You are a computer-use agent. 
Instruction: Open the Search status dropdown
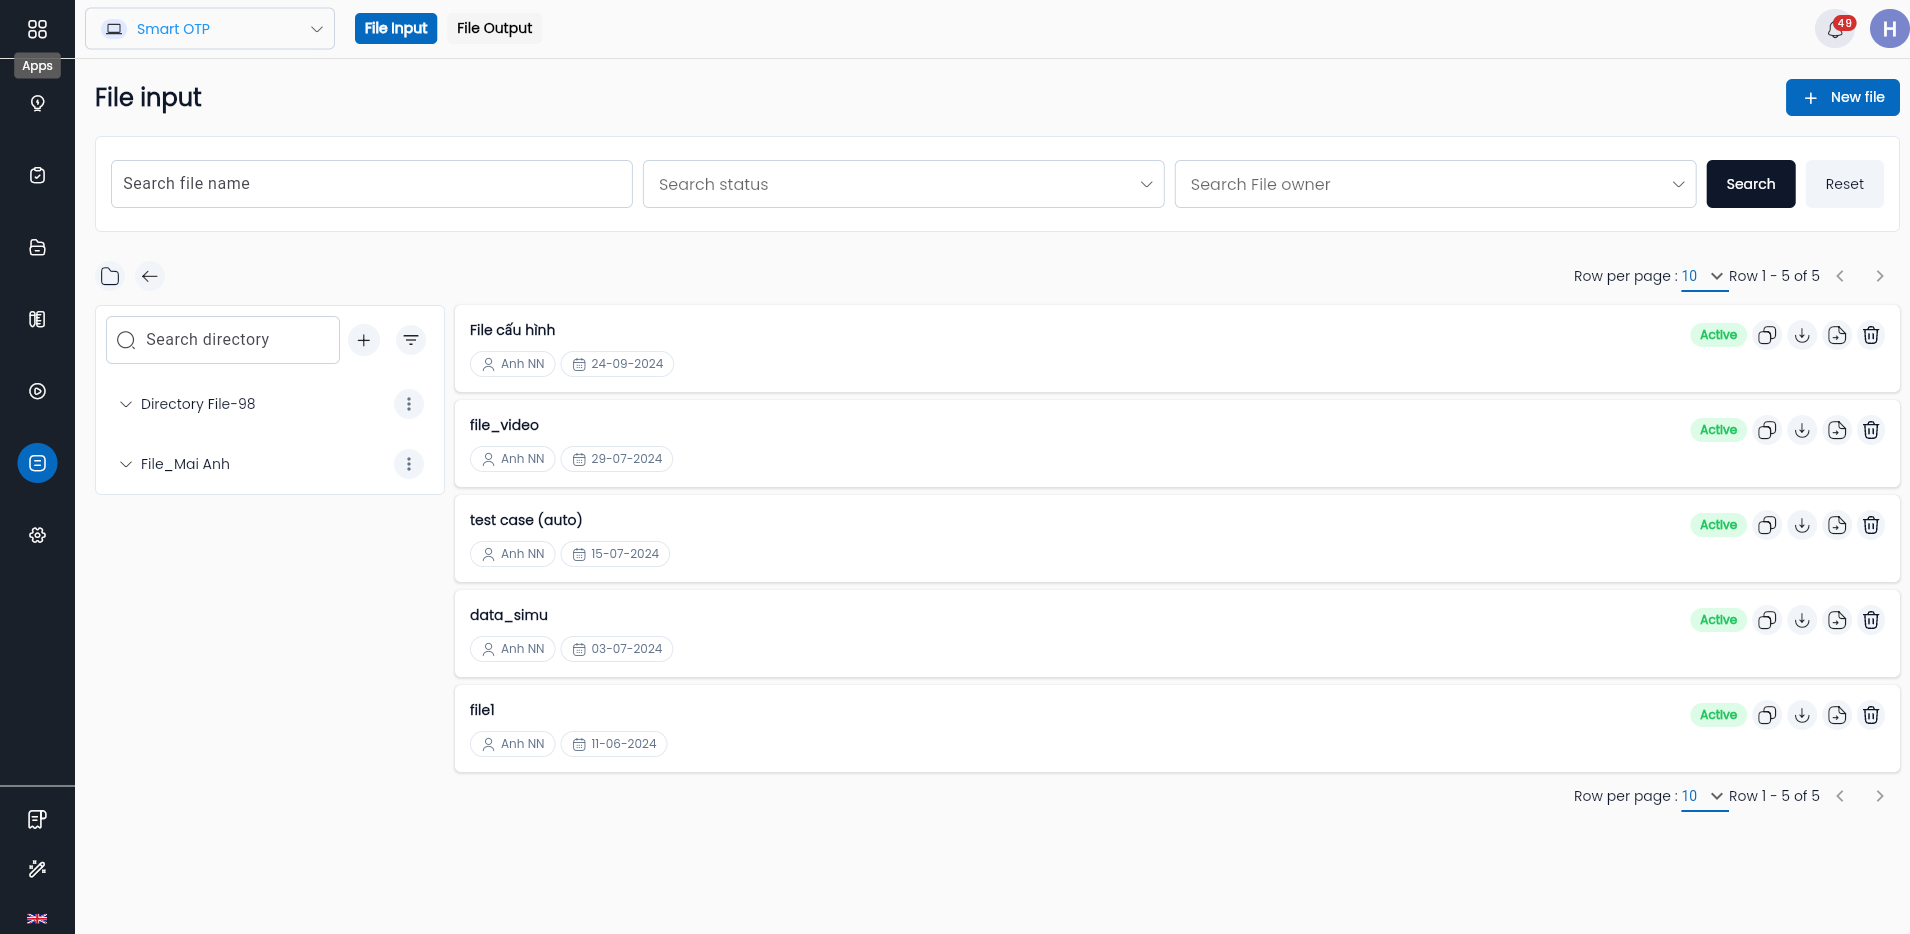(x=904, y=184)
